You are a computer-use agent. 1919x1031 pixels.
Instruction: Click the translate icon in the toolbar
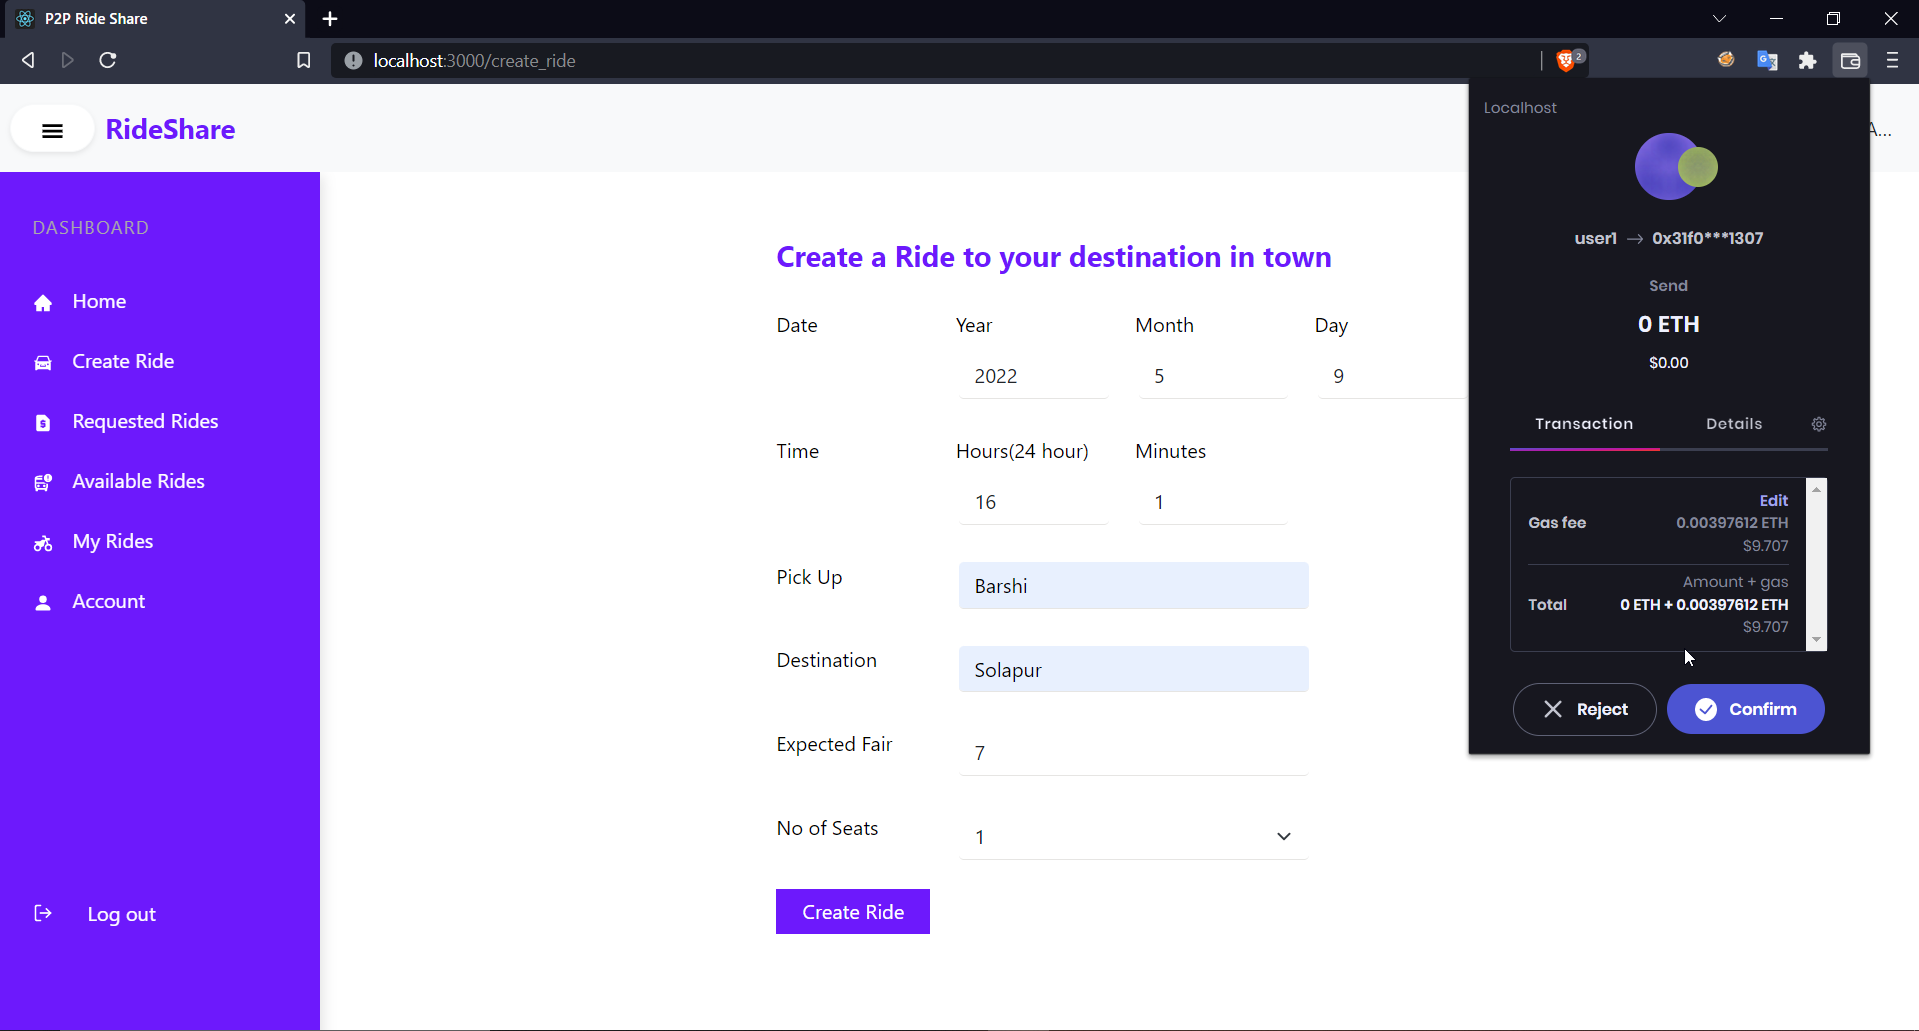1768,60
